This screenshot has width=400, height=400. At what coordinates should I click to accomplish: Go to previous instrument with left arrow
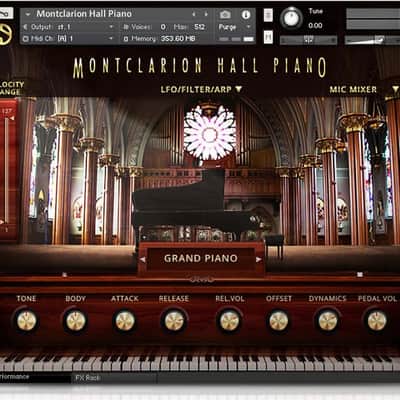194,14
